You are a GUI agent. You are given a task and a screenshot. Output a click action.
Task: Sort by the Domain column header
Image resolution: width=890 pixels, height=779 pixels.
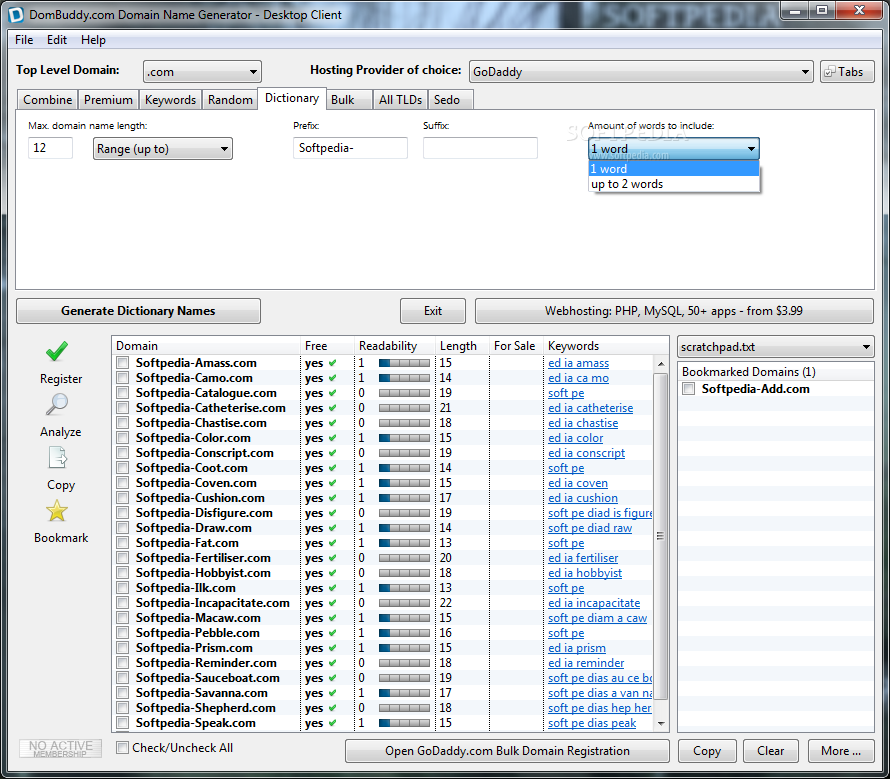pyautogui.click(x=205, y=346)
